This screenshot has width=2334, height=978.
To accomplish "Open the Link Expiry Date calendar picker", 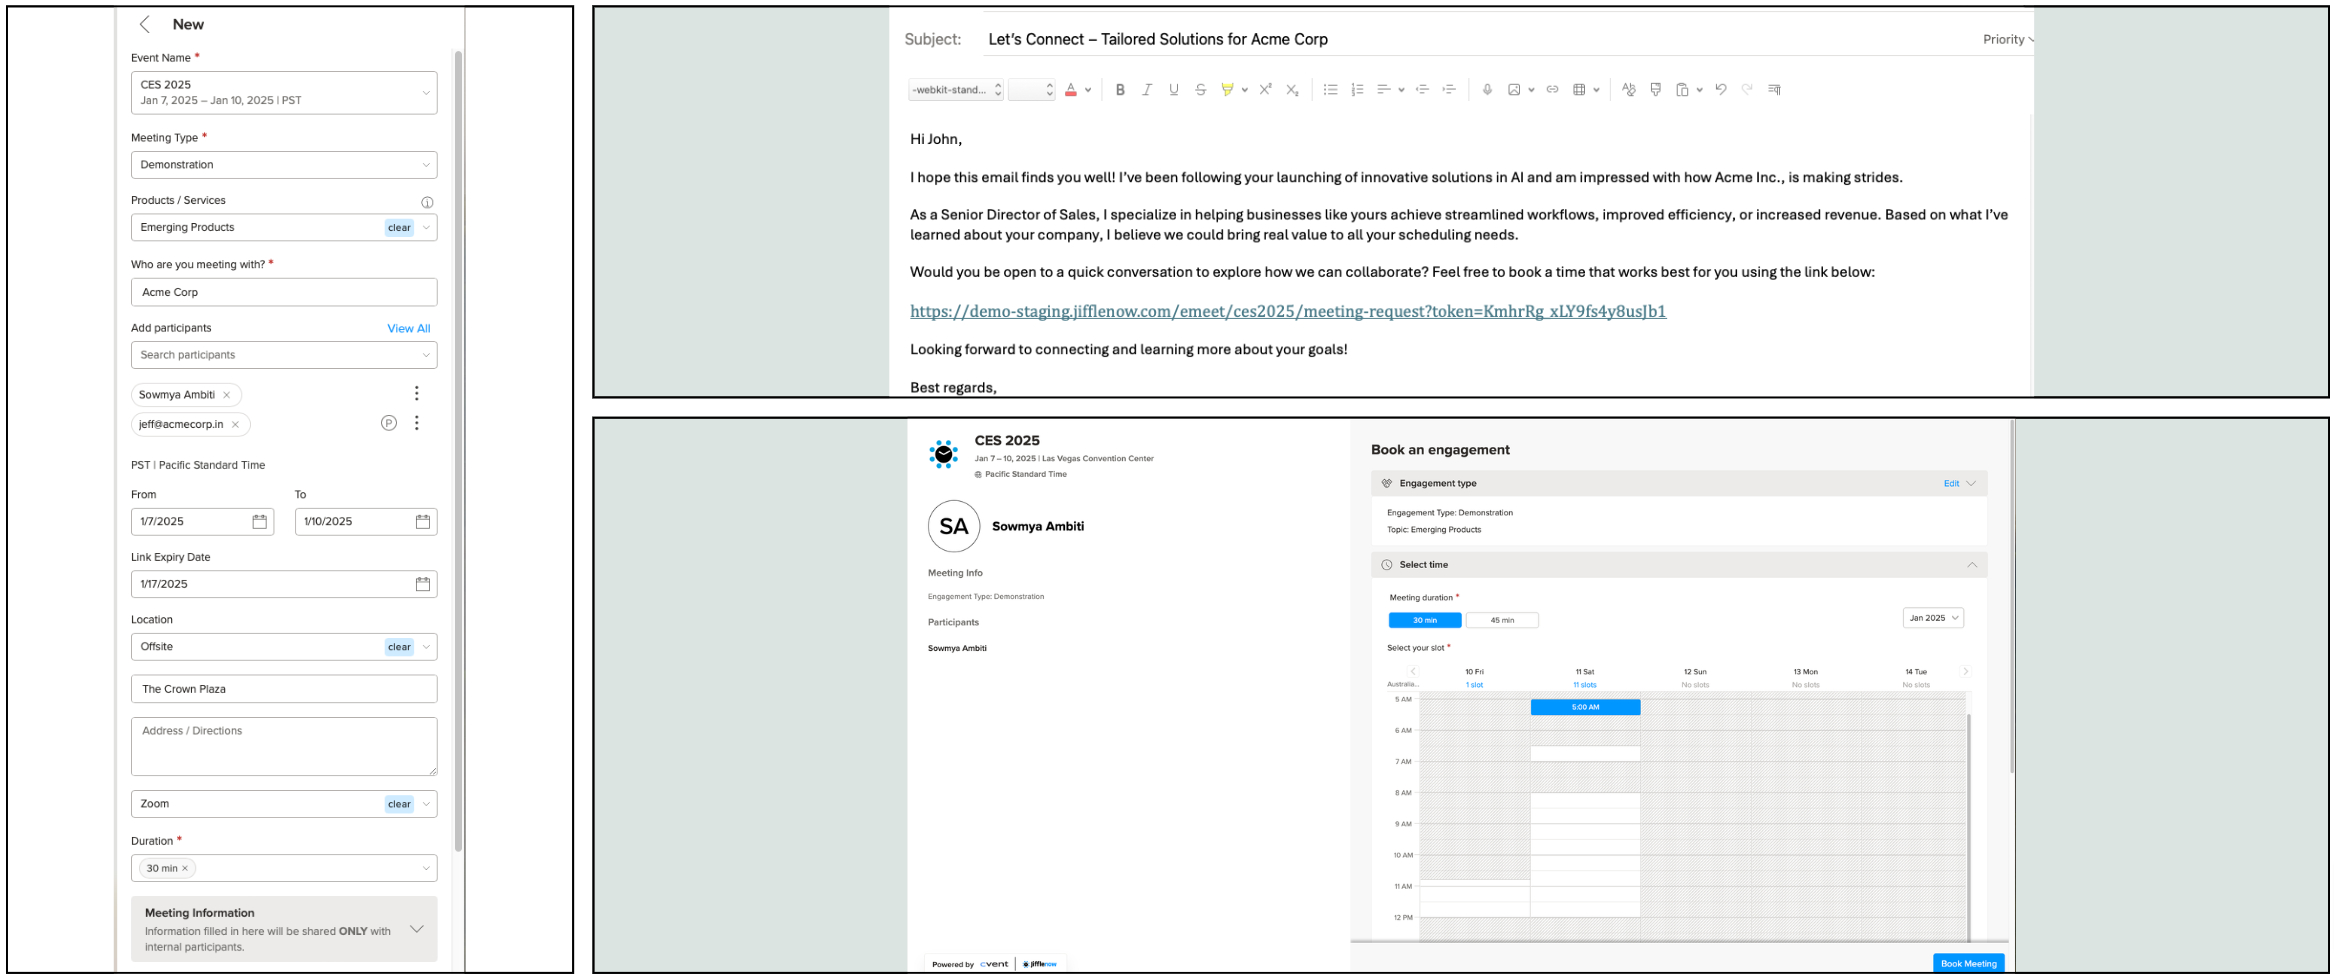I will tap(423, 584).
